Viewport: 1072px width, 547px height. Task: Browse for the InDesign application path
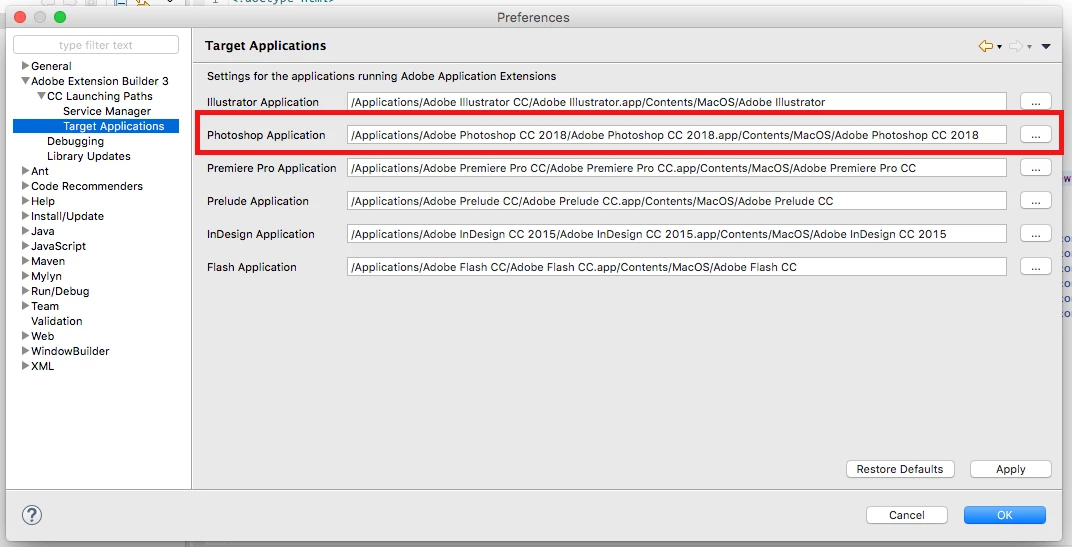click(x=1036, y=234)
